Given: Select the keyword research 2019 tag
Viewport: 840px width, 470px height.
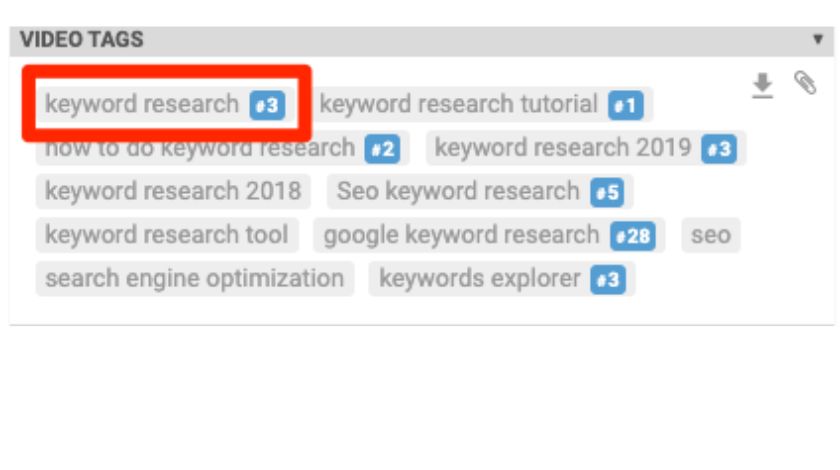Looking at the screenshot, I should coord(586,148).
